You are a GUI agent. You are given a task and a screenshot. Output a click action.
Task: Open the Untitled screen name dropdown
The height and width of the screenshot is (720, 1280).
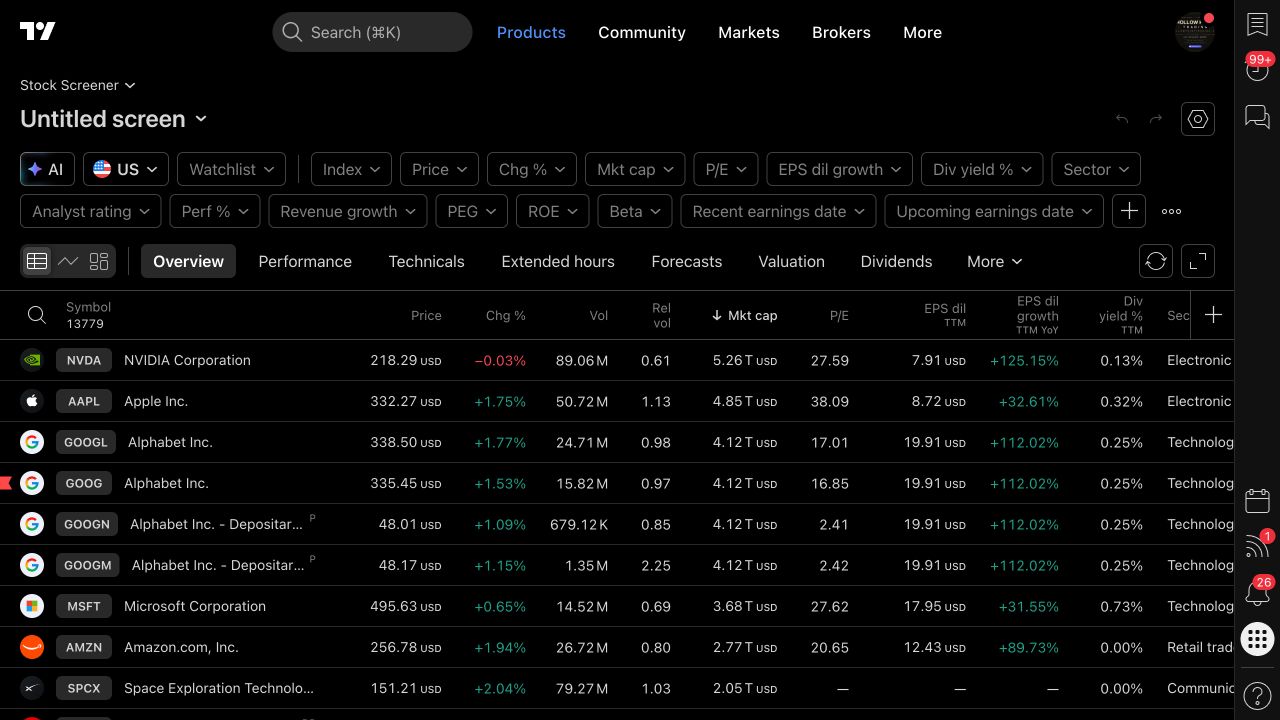pos(113,119)
